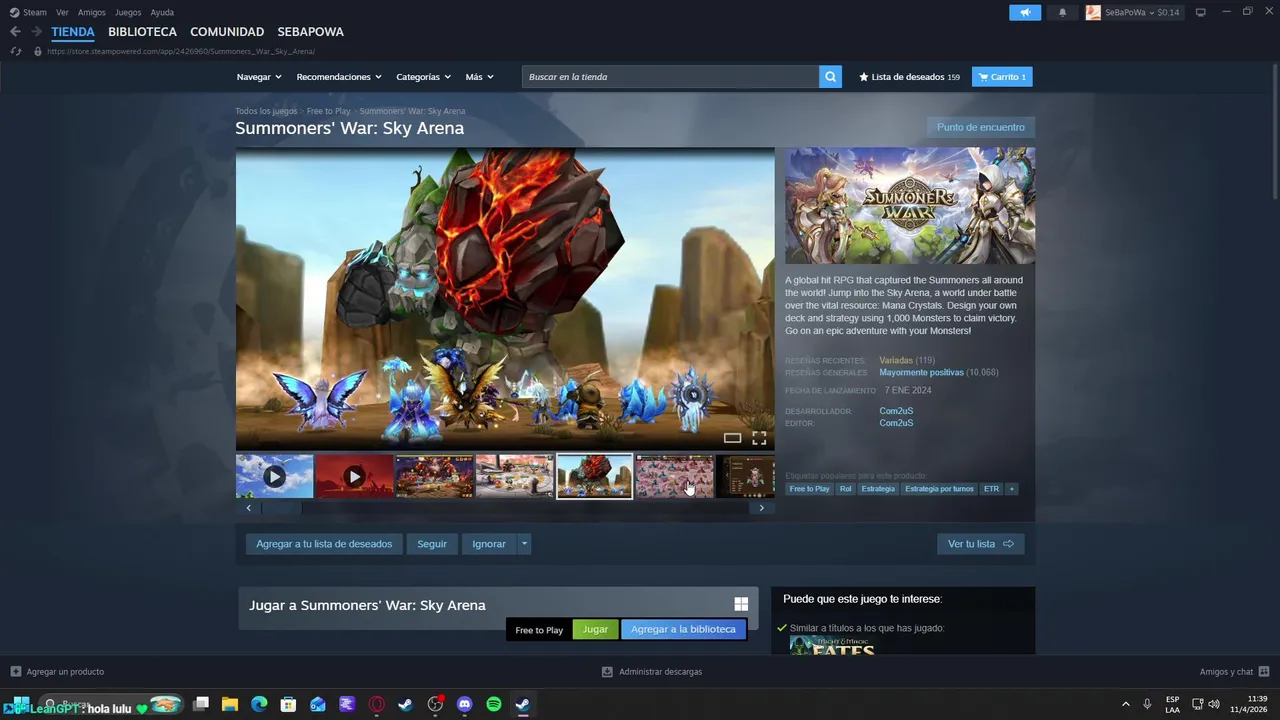
Task: Open the SeBaPoWa account dropdown
Action: coord(1142,12)
